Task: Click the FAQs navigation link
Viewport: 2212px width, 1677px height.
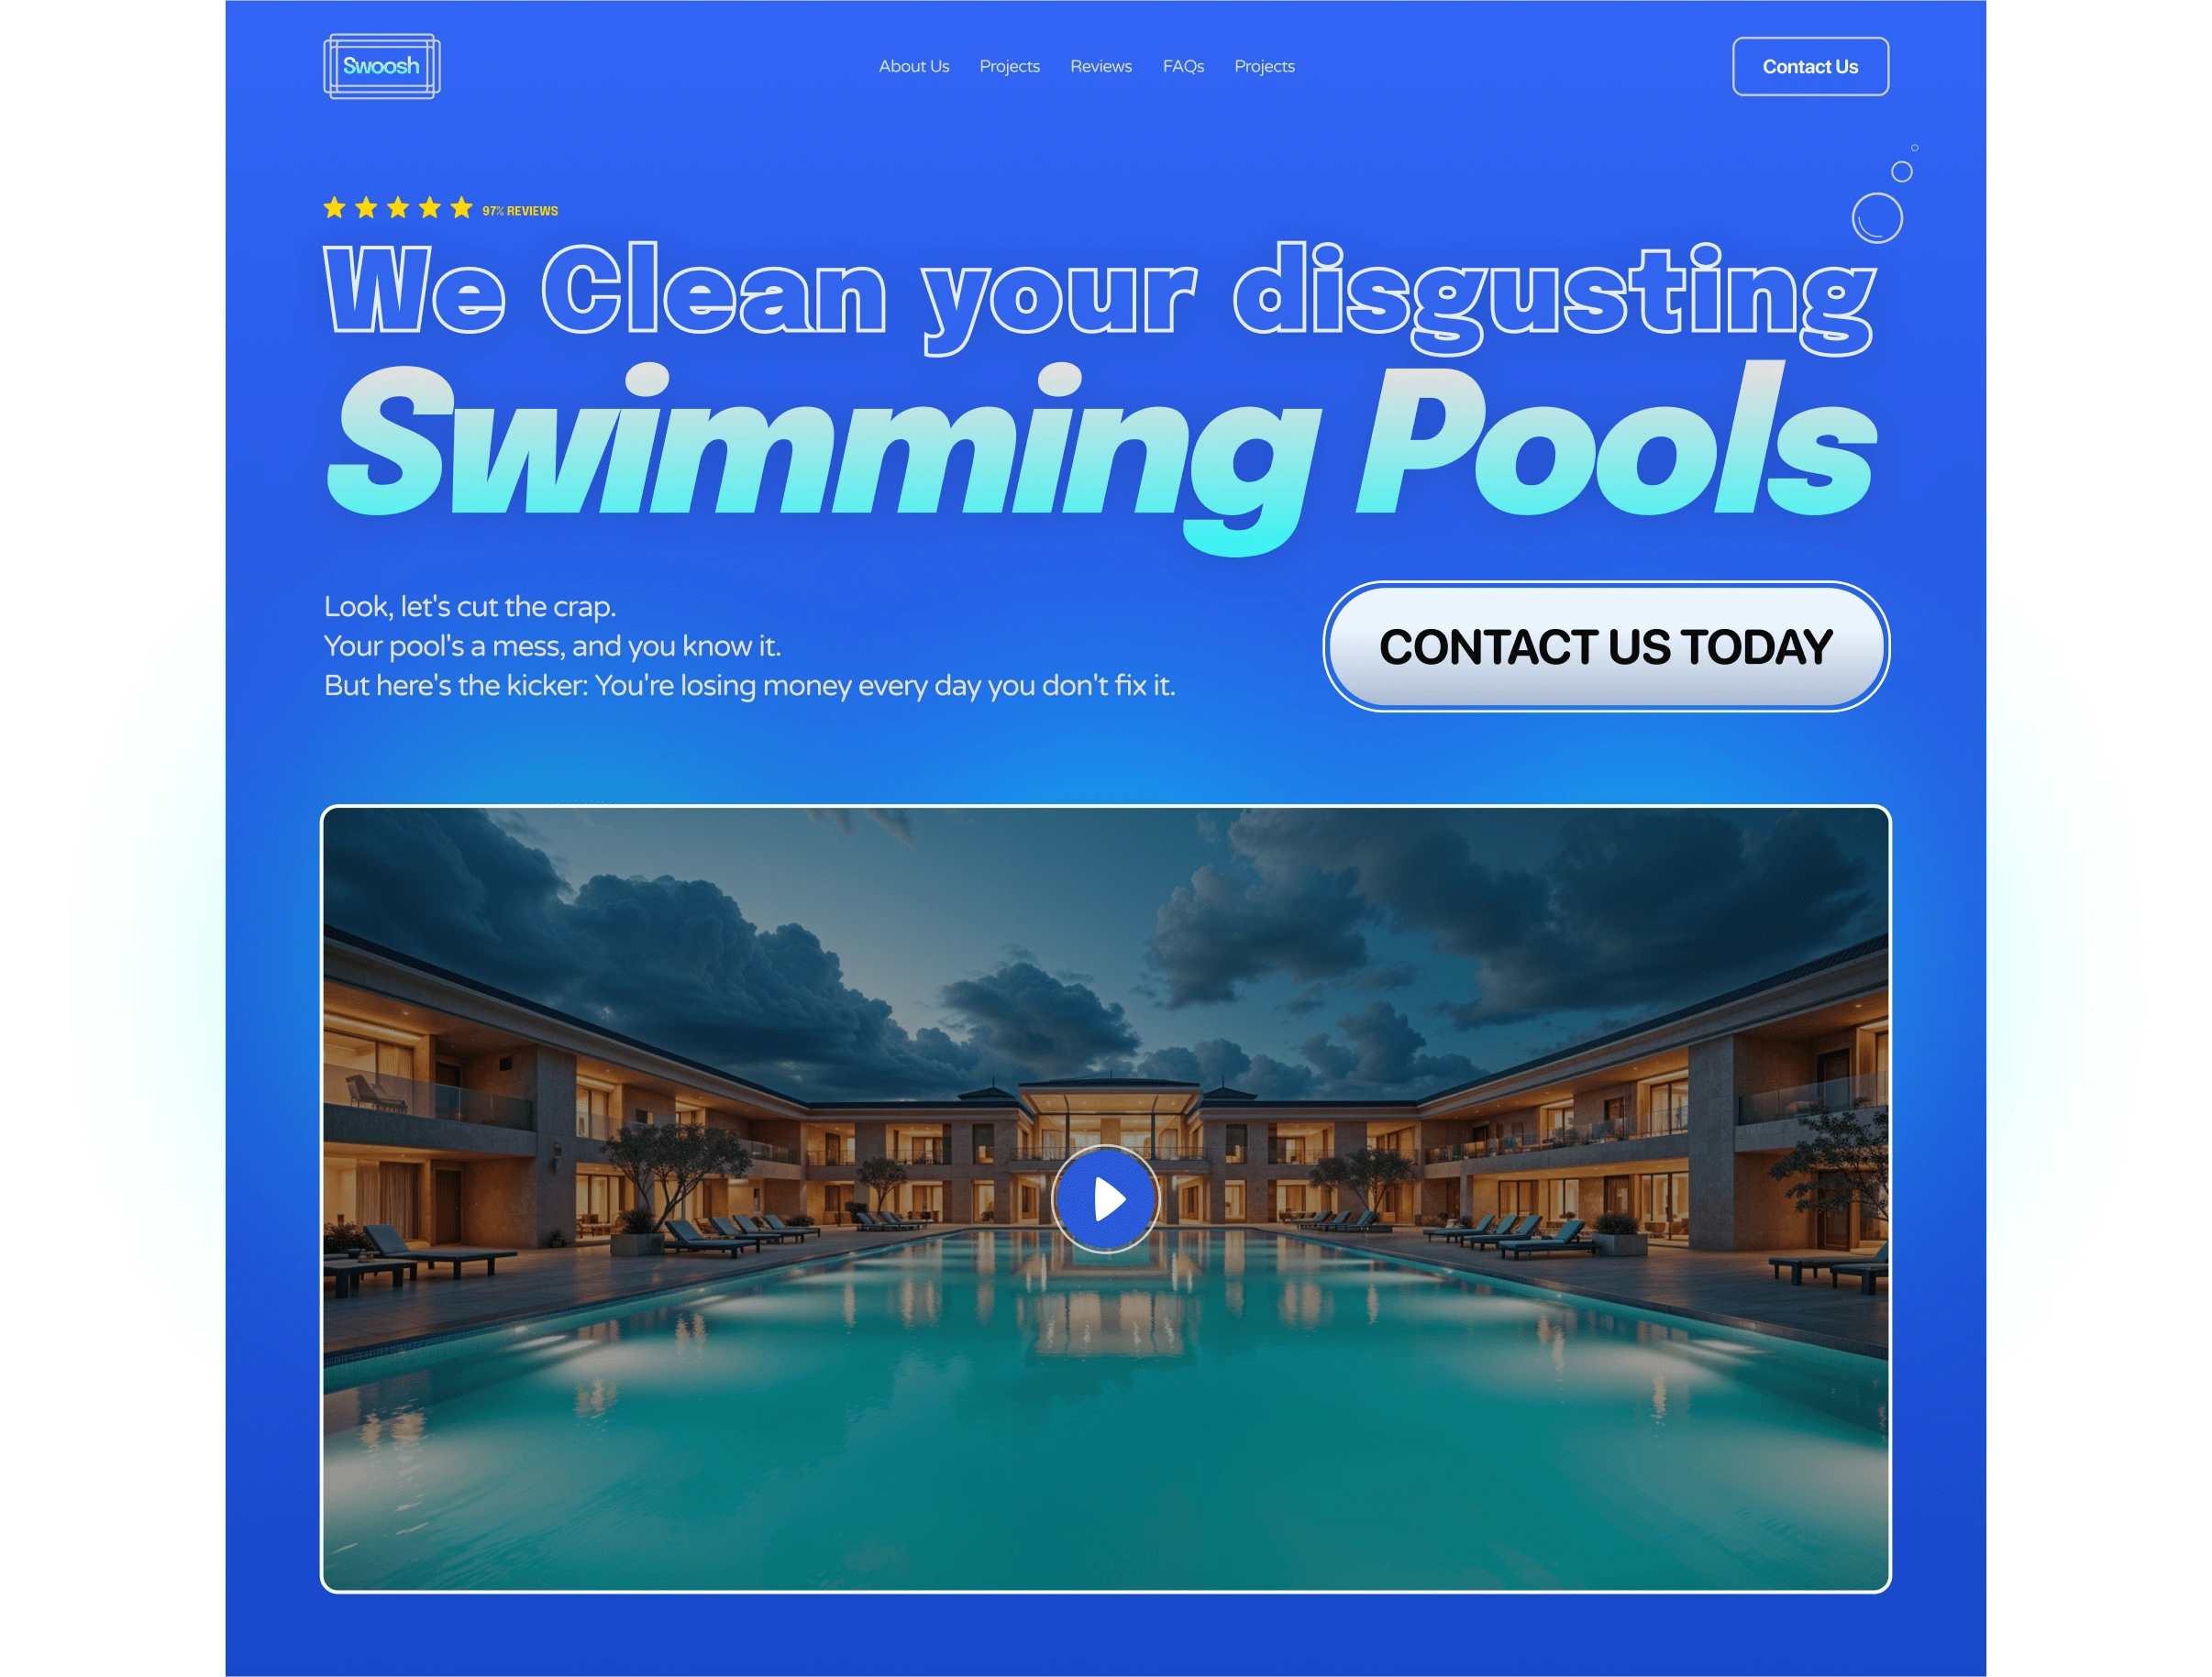Action: pos(1180,67)
